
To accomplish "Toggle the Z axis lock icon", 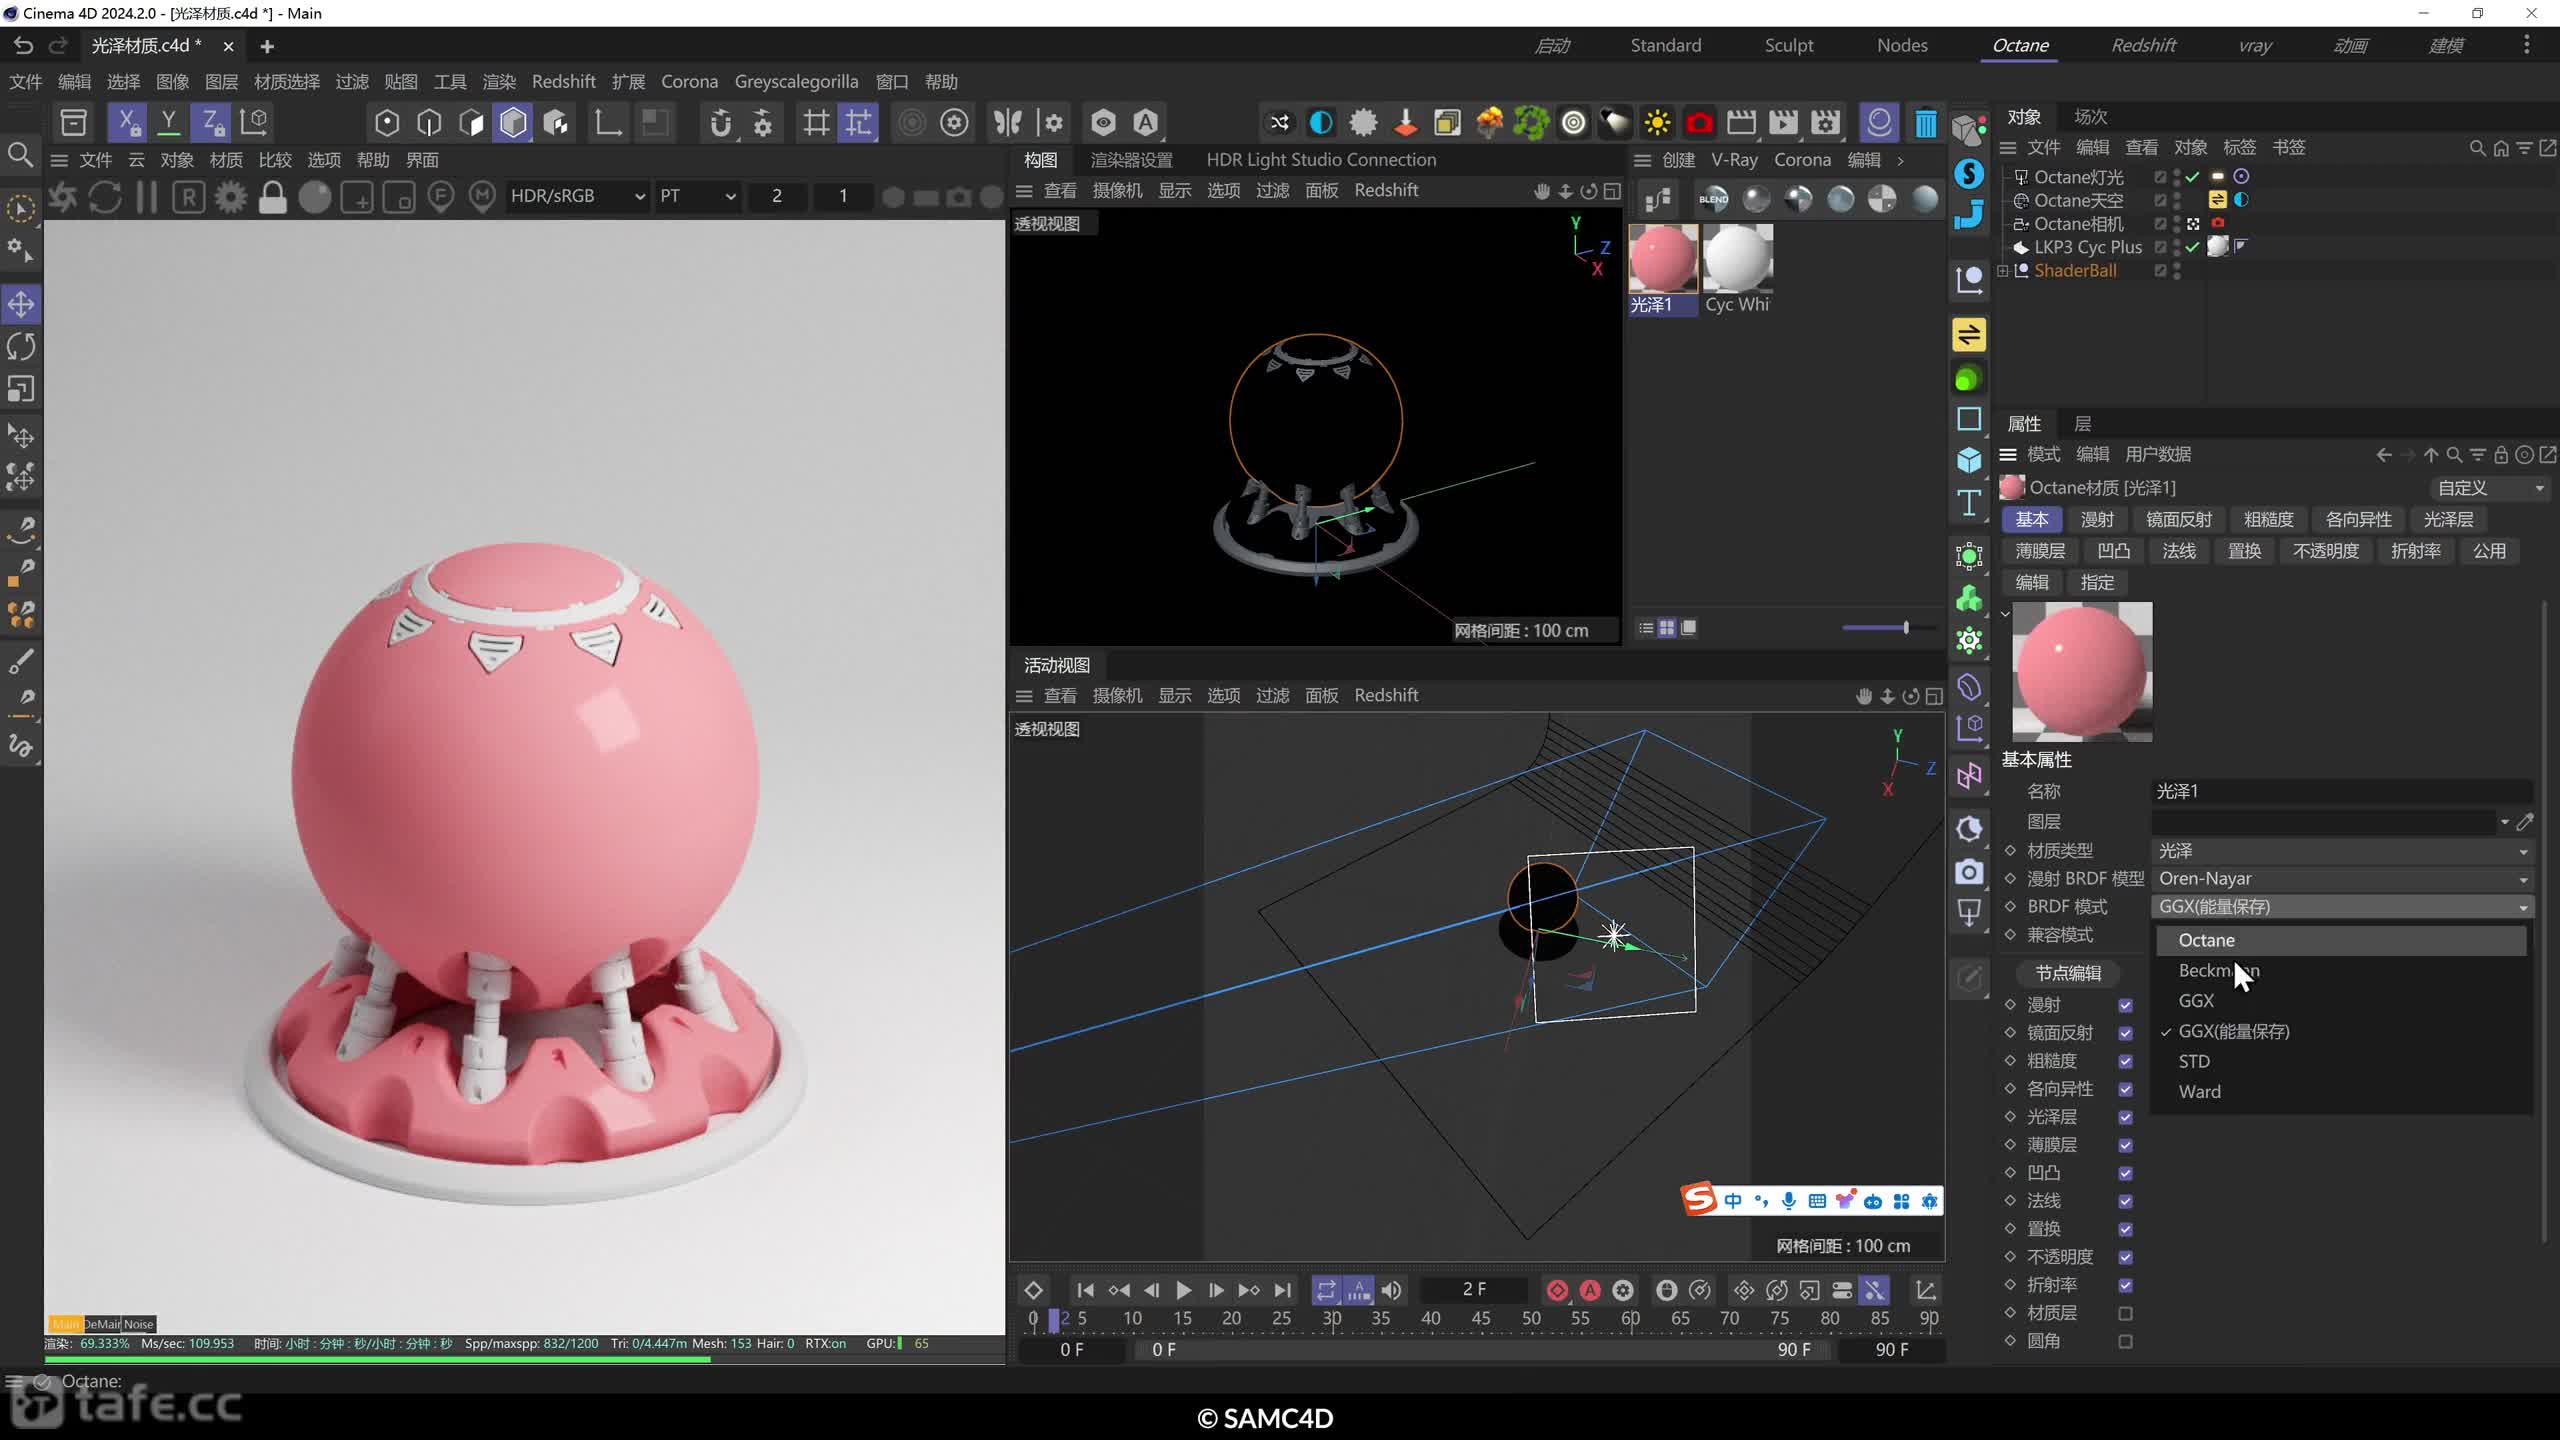I will coord(211,122).
